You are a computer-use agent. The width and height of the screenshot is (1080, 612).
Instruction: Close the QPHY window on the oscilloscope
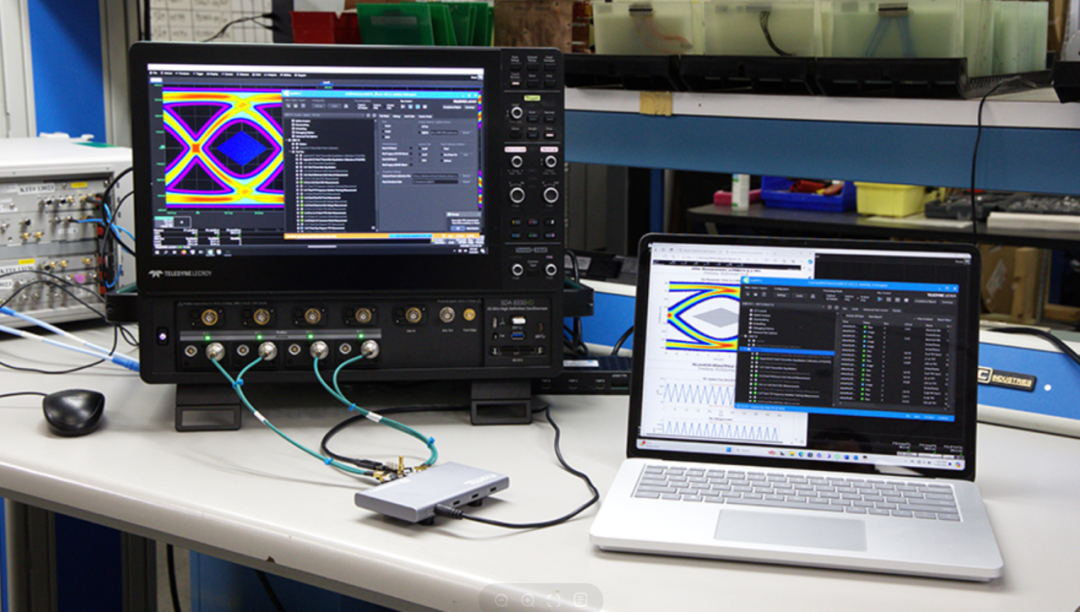(x=476, y=95)
